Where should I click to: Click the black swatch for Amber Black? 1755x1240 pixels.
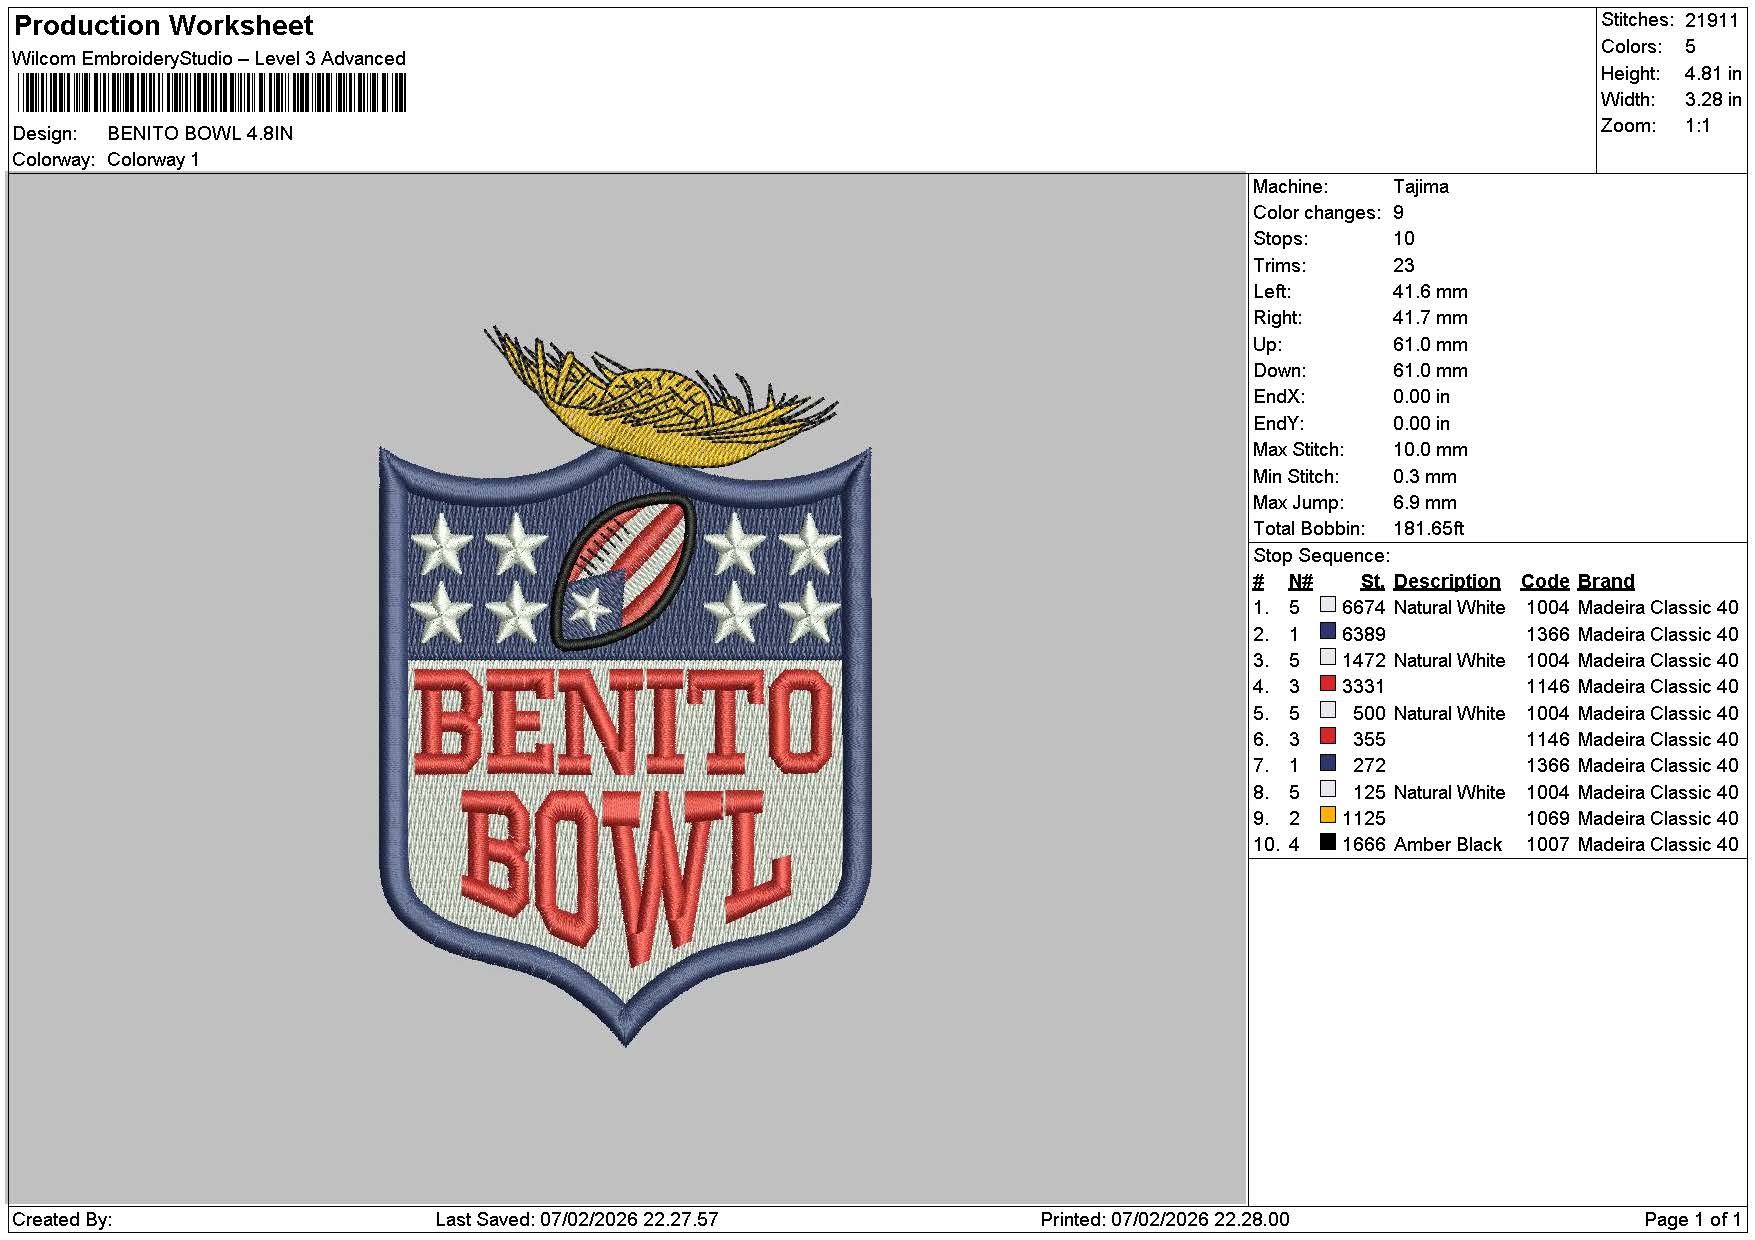(1327, 841)
